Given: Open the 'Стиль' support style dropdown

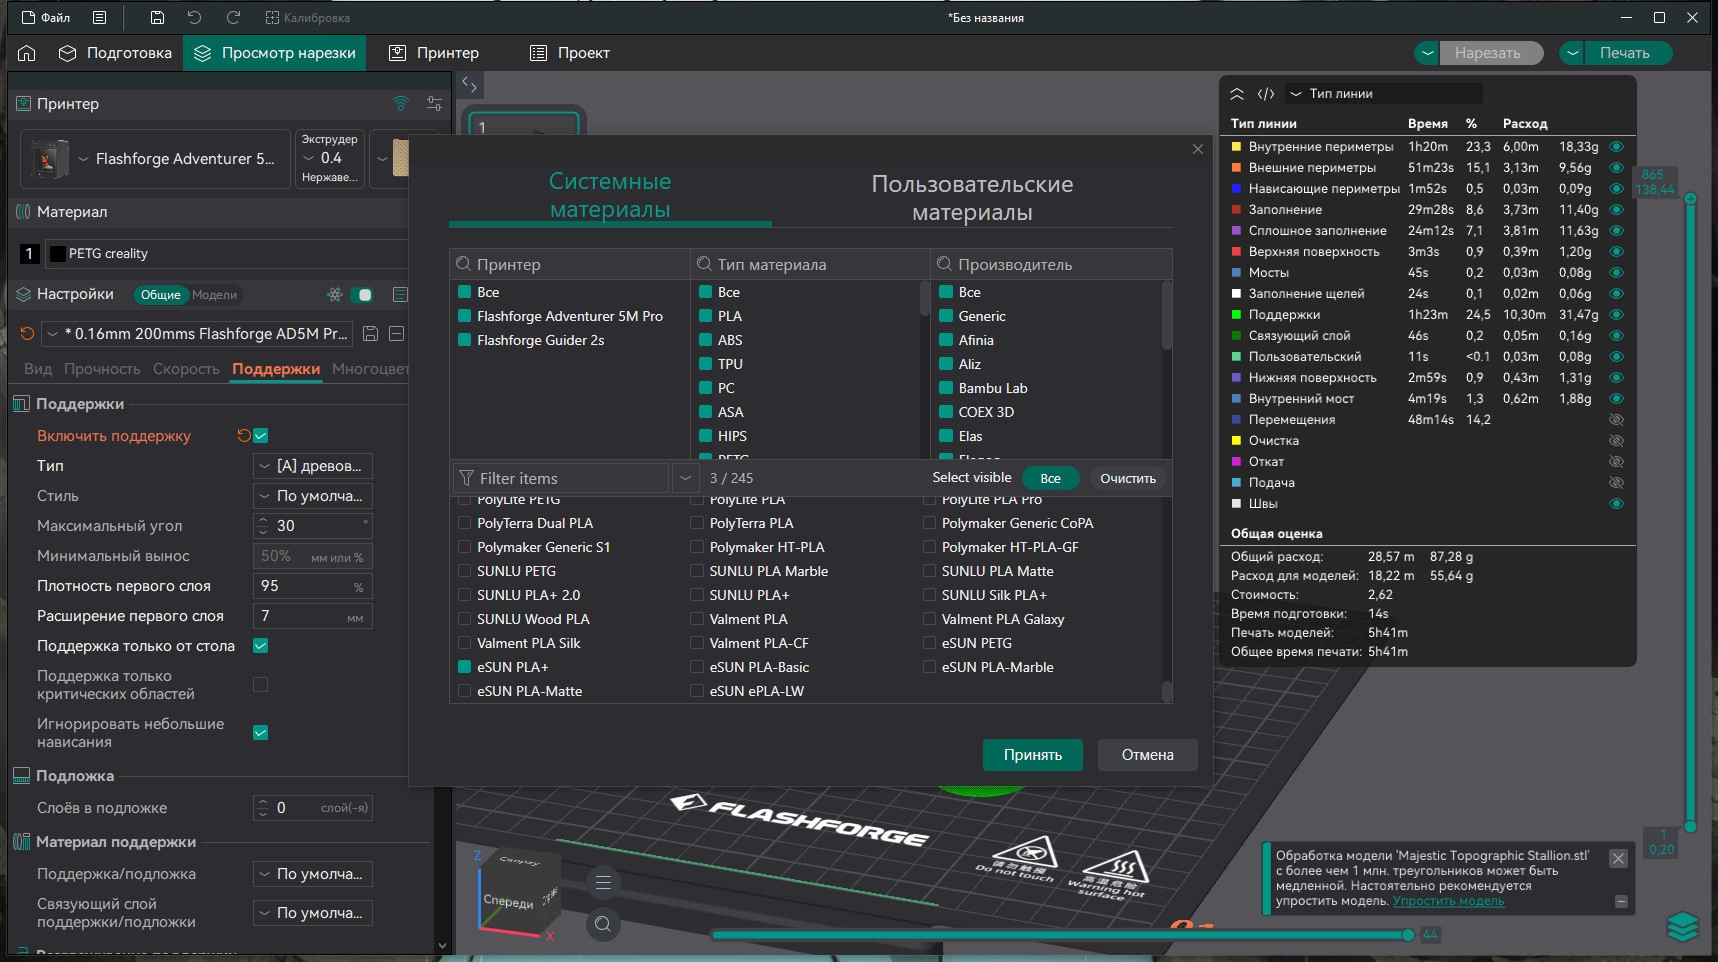Looking at the screenshot, I should click(312, 496).
